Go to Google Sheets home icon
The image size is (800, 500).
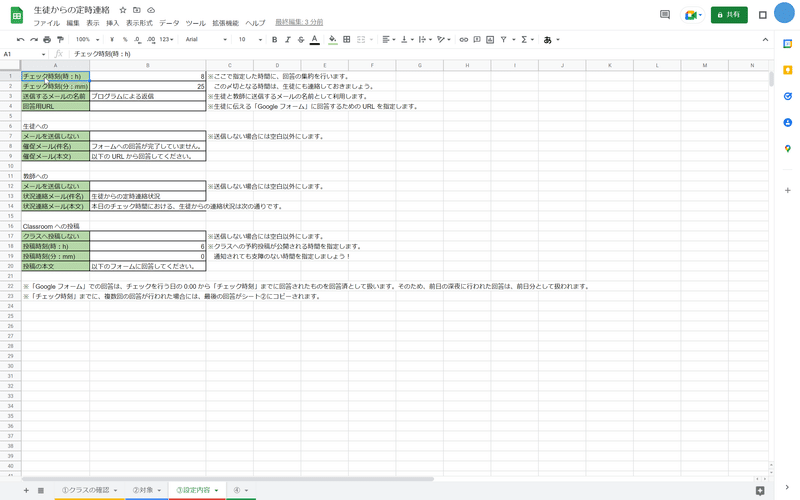[17, 15]
